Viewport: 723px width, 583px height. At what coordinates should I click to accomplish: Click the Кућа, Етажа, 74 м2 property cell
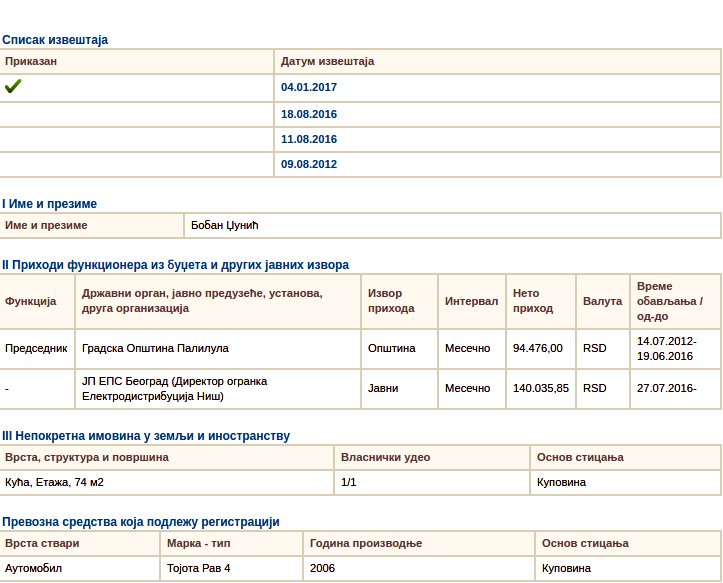coord(52,482)
